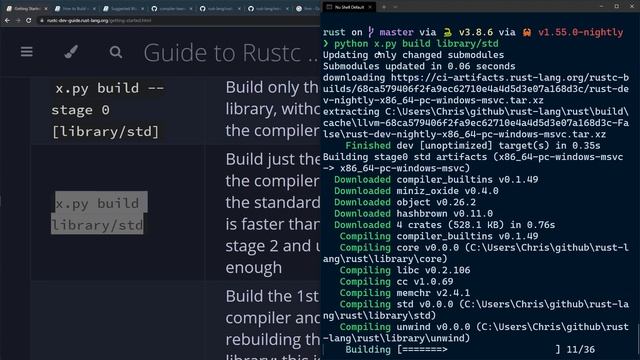
Task: Click 'Downloaded 4 crates (528.1 KB)' line
Action: click(x=444, y=225)
